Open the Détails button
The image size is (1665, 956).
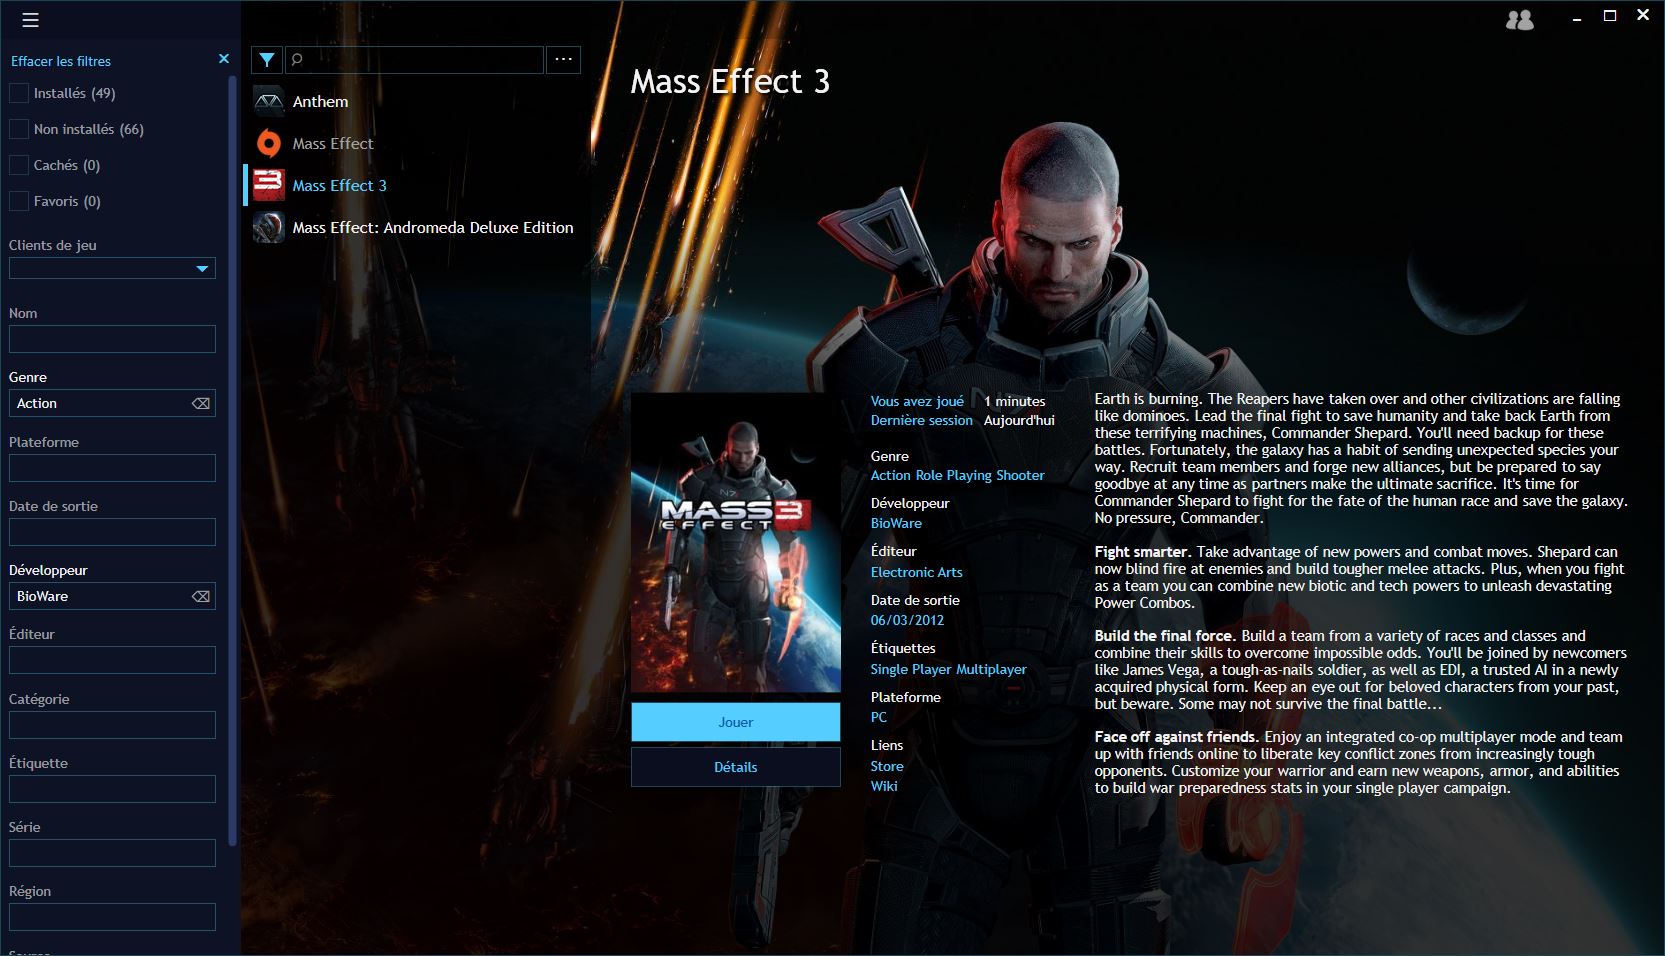(736, 767)
